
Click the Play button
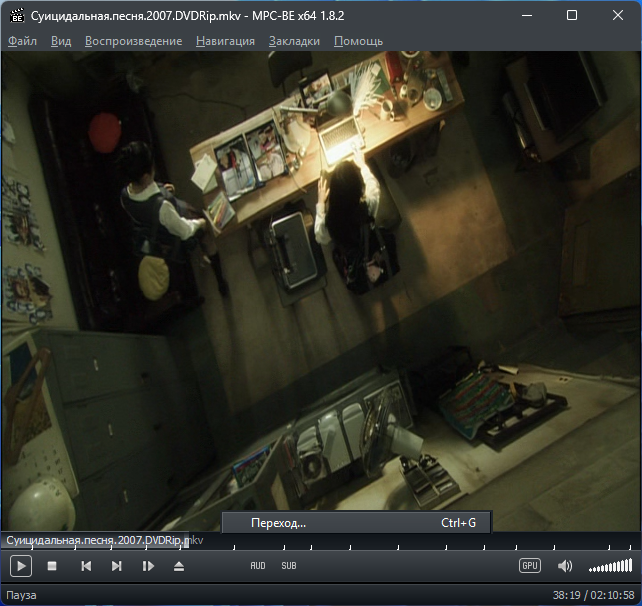[21, 566]
